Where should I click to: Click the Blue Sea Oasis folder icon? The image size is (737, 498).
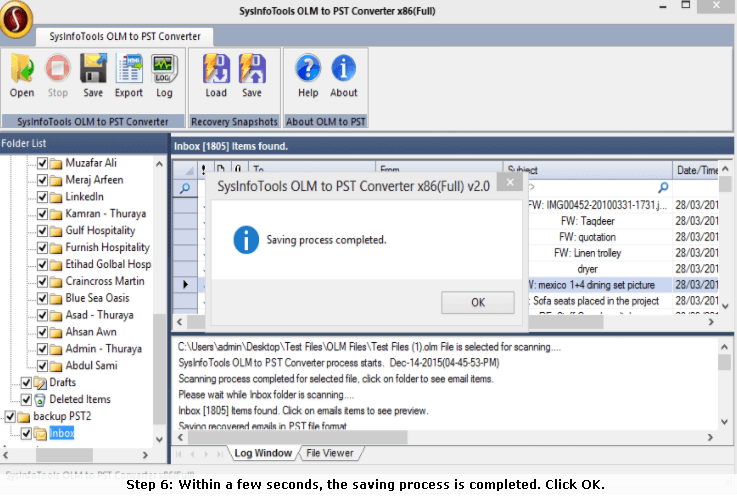tap(56, 299)
